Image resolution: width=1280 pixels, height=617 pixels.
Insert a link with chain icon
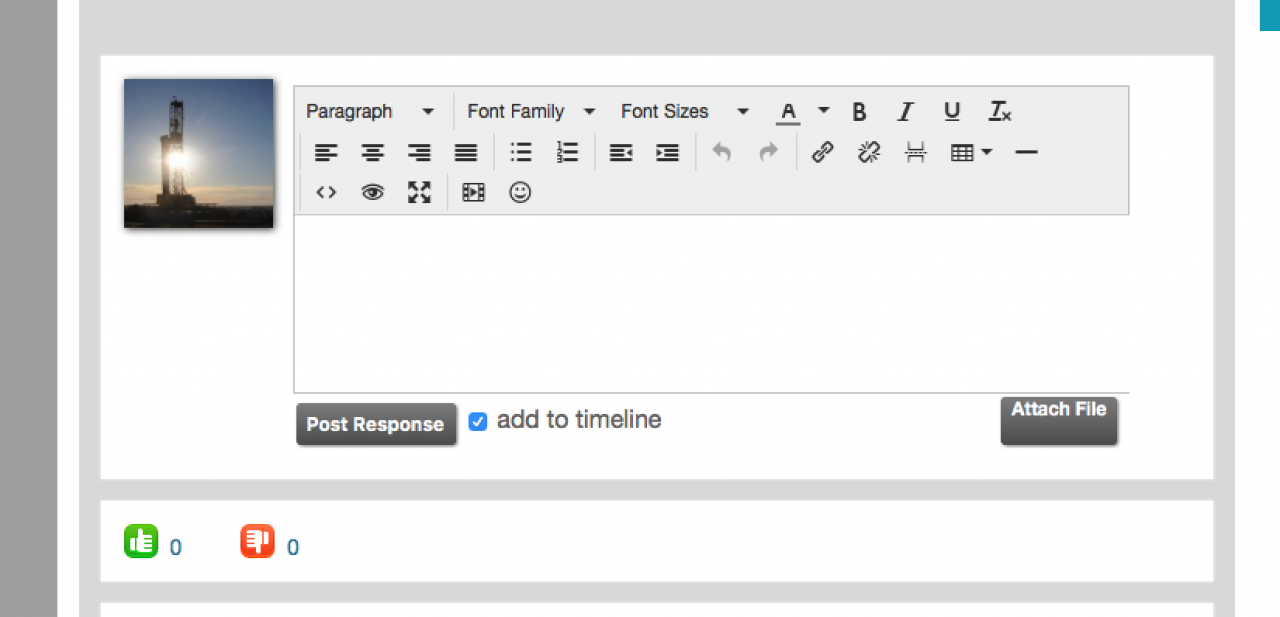822,152
